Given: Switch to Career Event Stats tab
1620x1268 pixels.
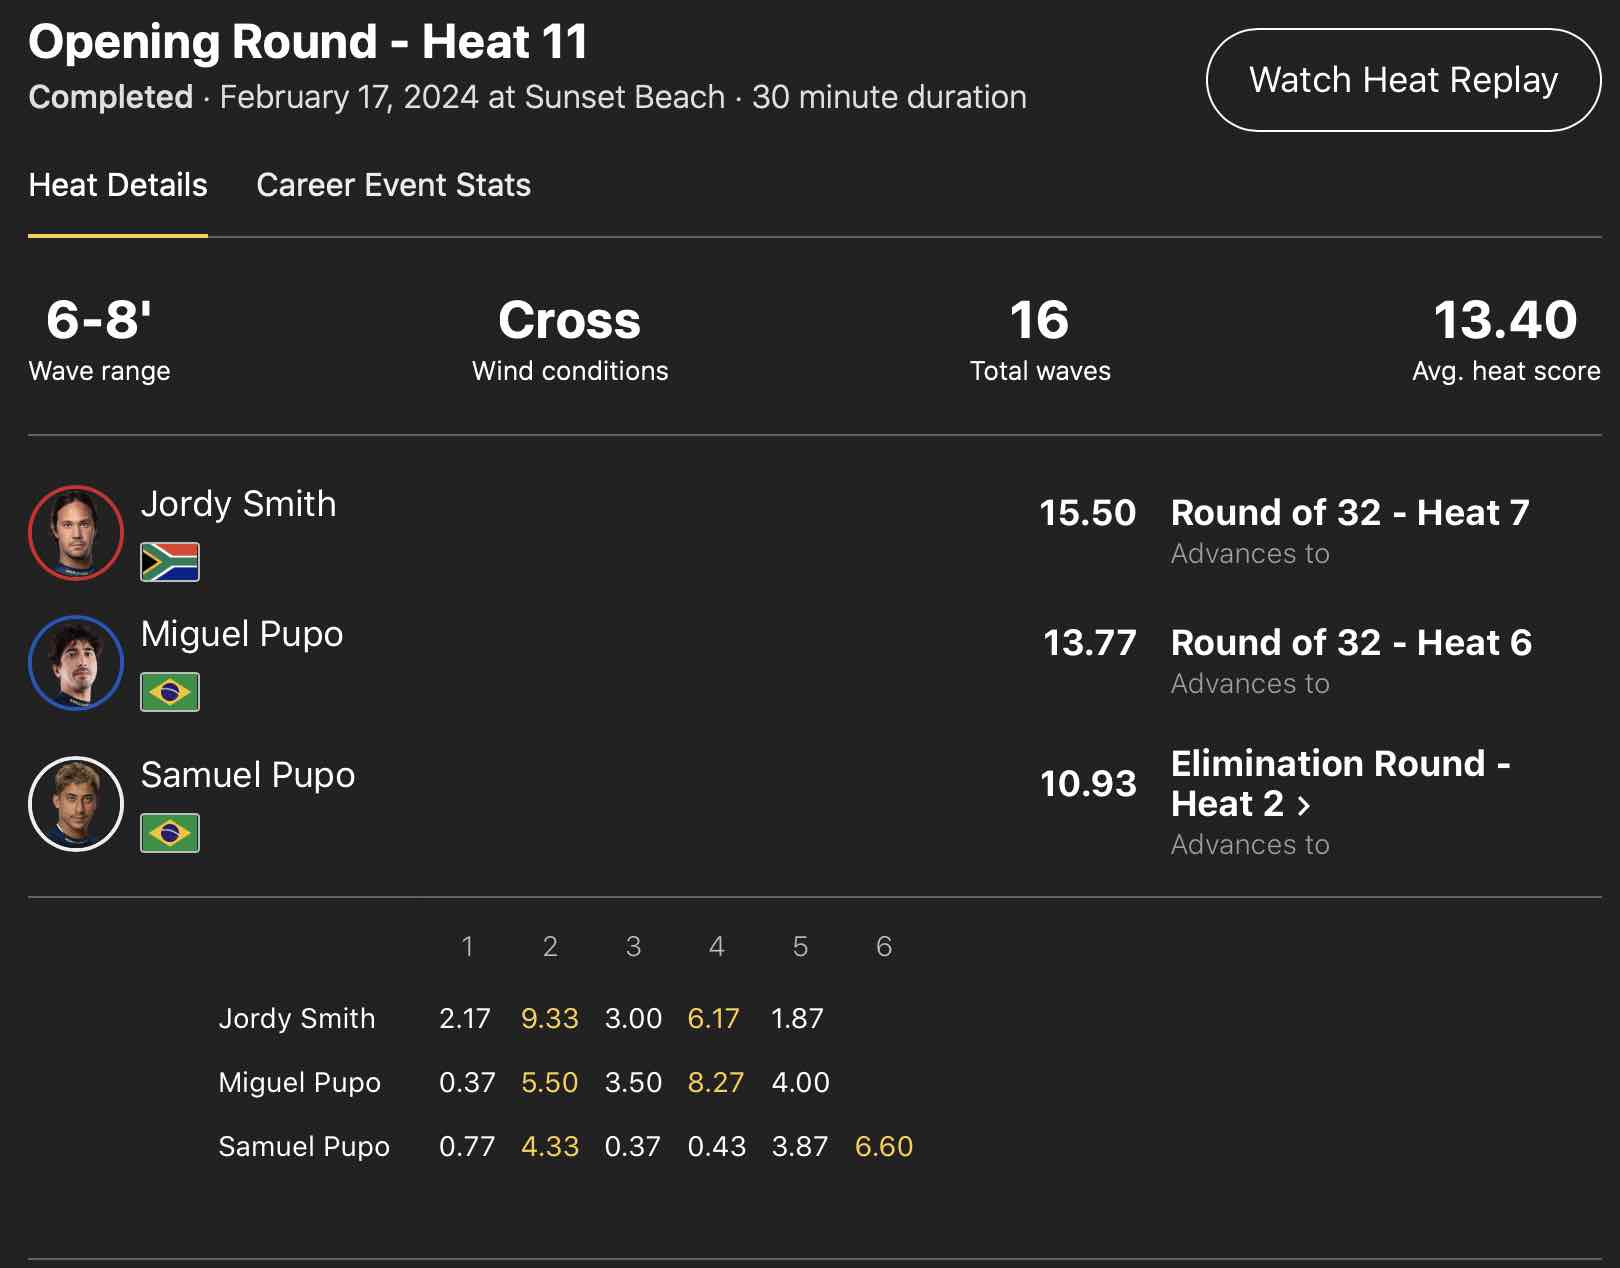Looking at the screenshot, I should coord(393,185).
